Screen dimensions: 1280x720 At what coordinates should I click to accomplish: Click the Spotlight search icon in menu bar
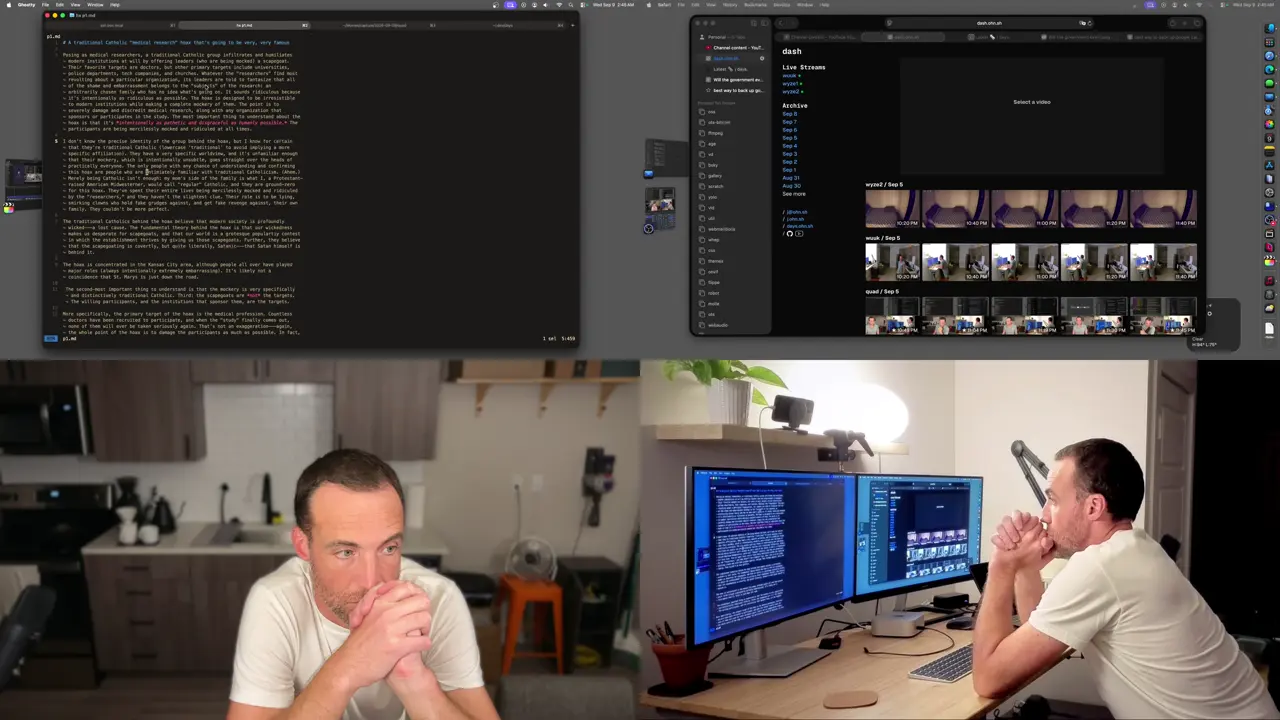(1211, 5)
